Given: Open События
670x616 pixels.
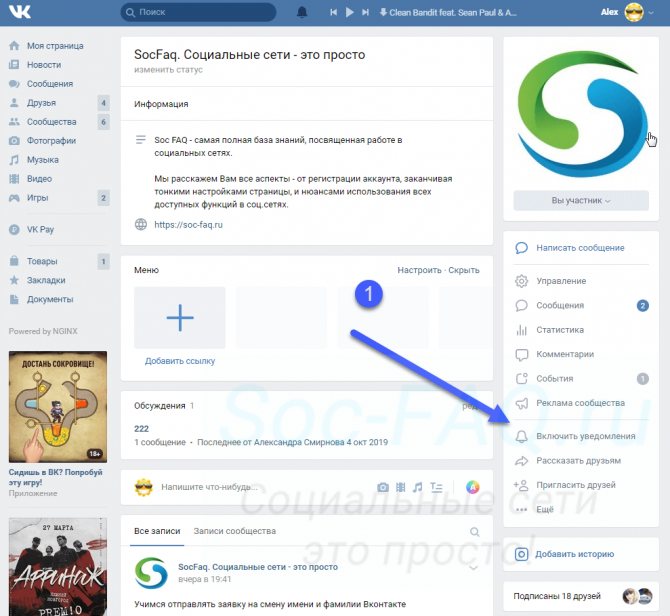Looking at the screenshot, I should pyautogui.click(x=555, y=378).
